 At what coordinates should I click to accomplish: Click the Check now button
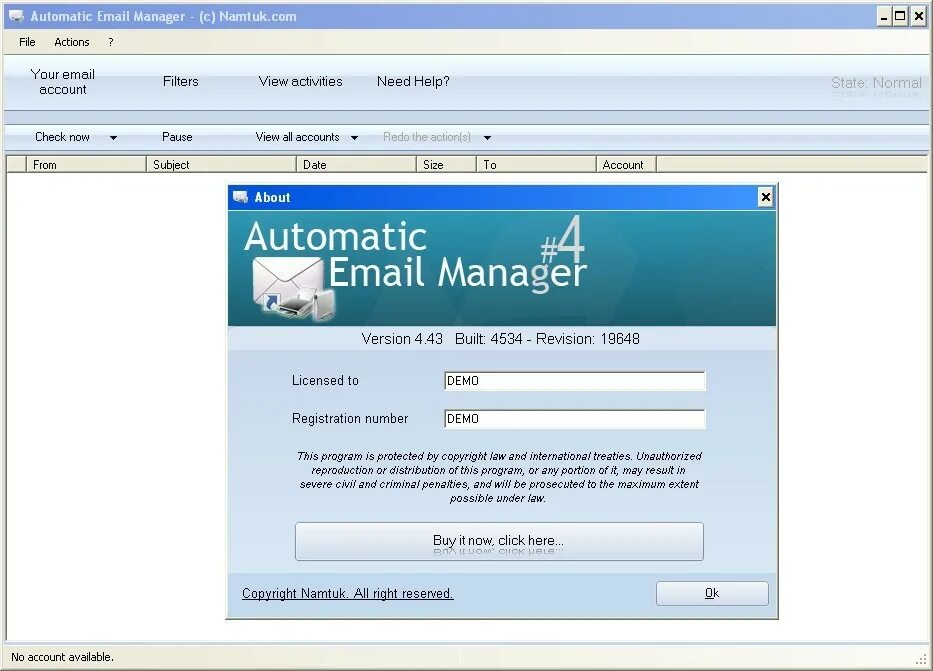coord(62,137)
